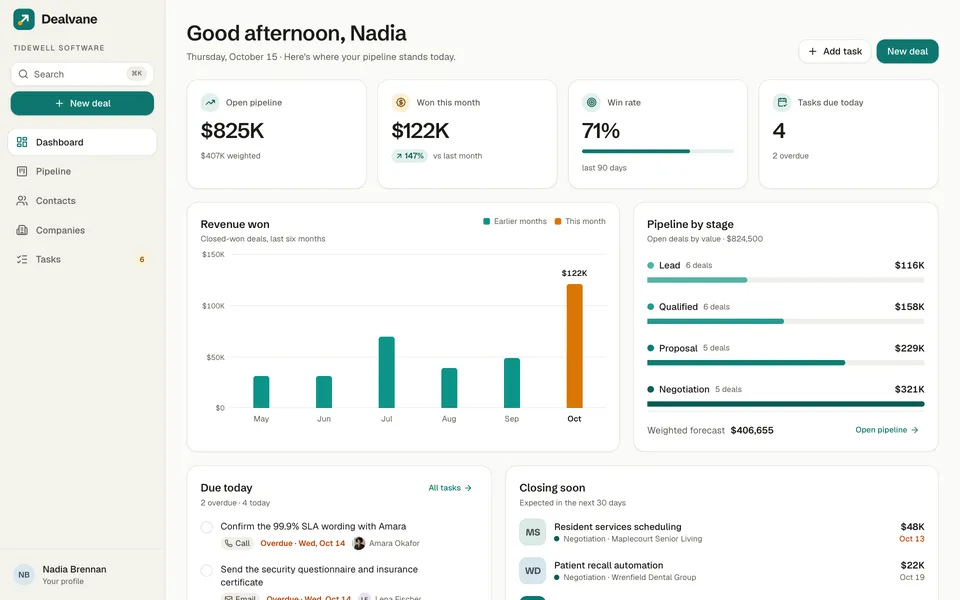
Task: Click Amara Okafor's avatar photo
Action: [359, 543]
